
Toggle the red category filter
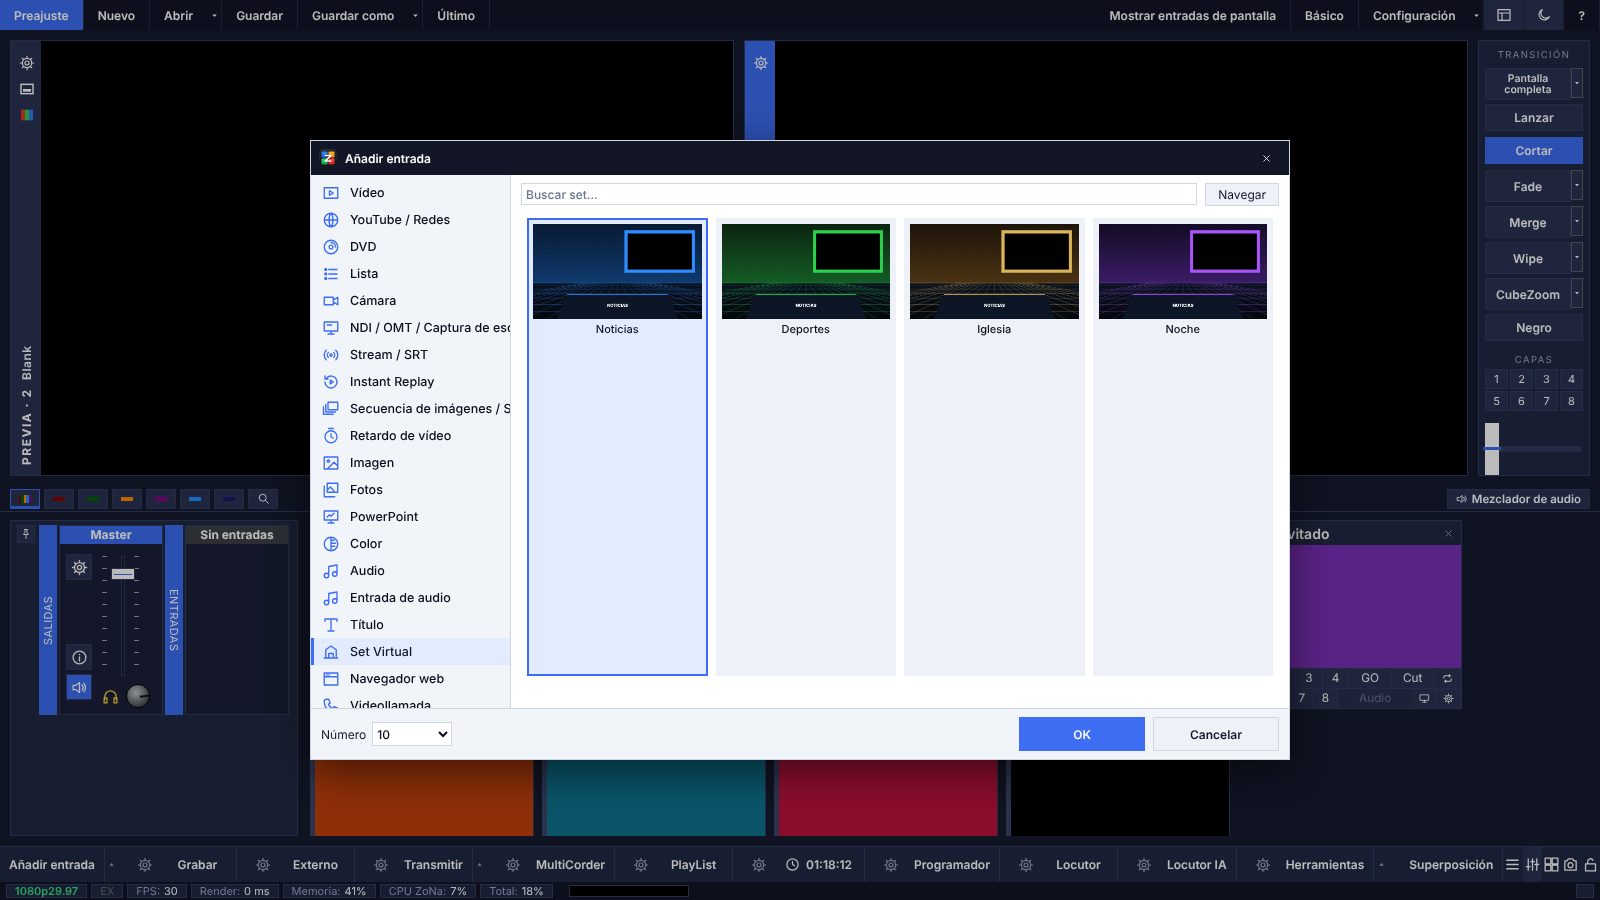pyautogui.click(x=59, y=498)
